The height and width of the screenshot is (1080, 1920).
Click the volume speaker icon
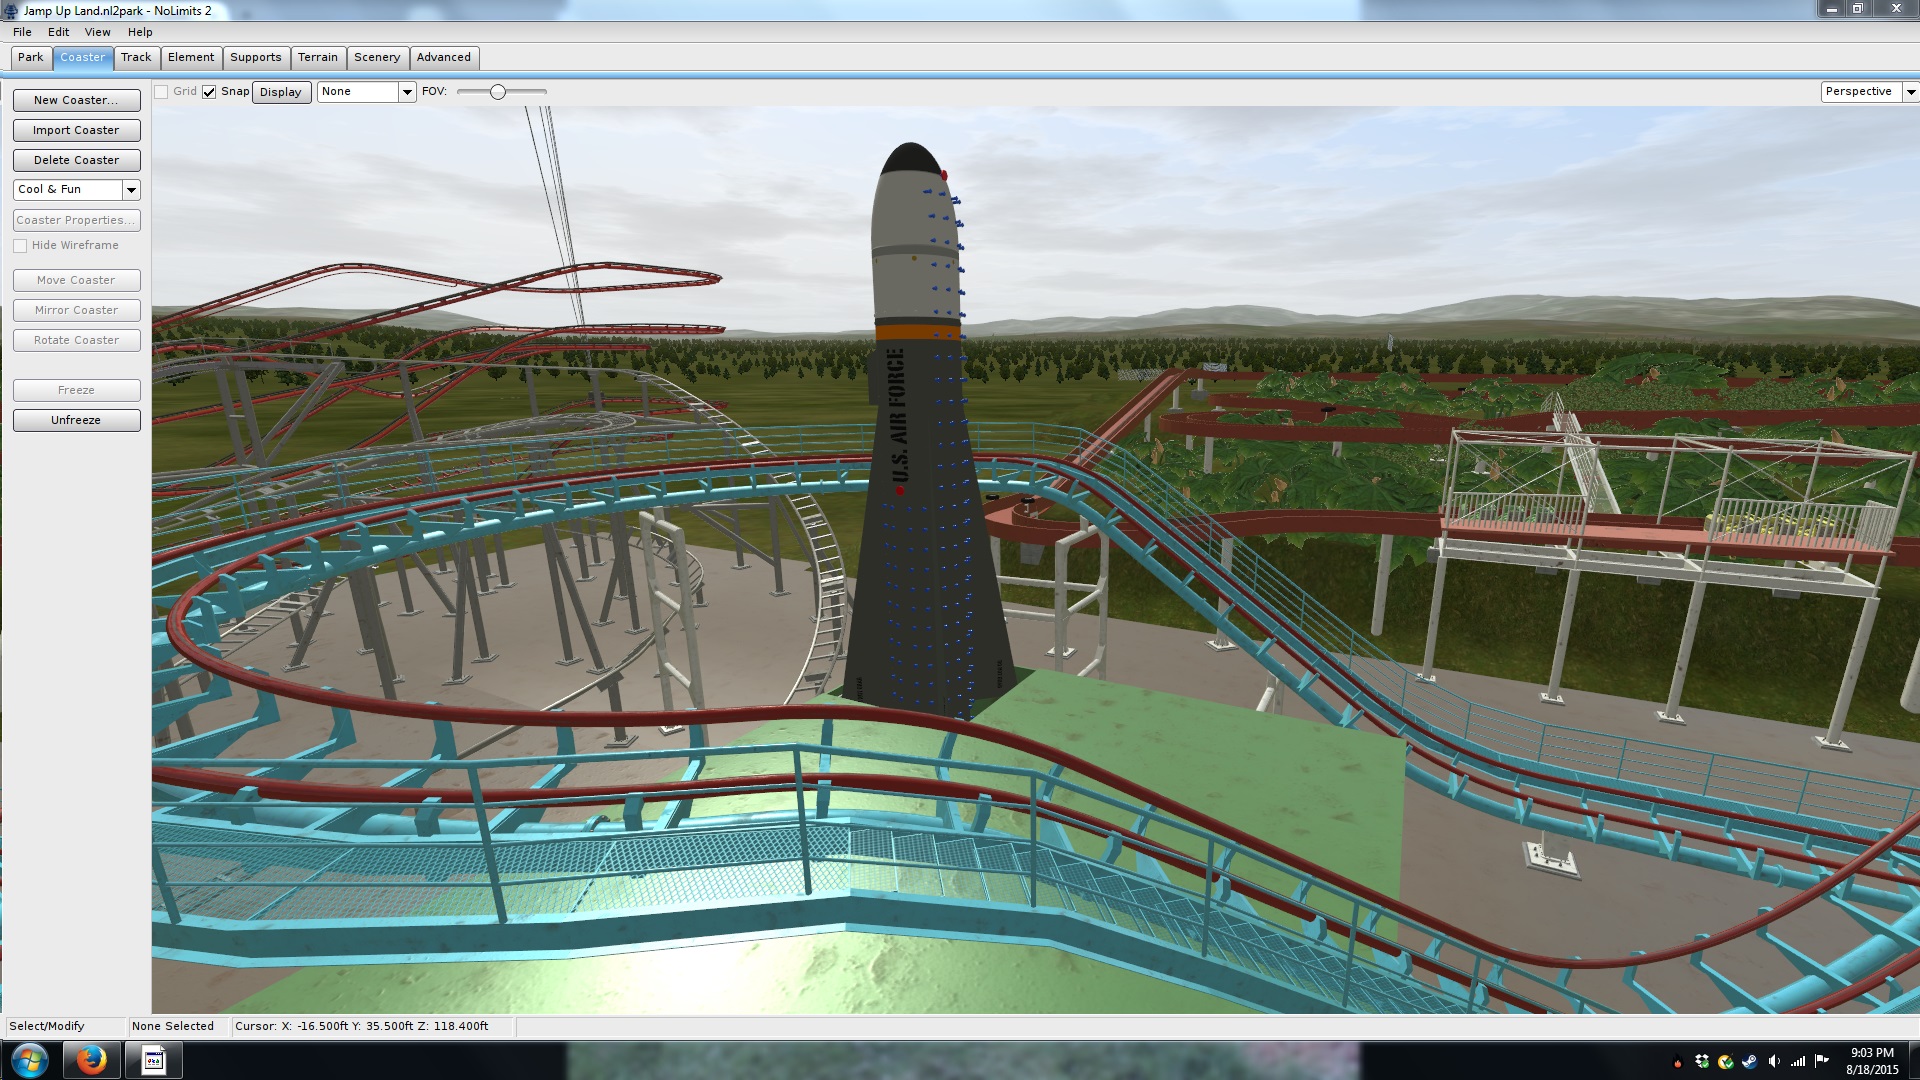pyautogui.click(x=1774, y=1062)
